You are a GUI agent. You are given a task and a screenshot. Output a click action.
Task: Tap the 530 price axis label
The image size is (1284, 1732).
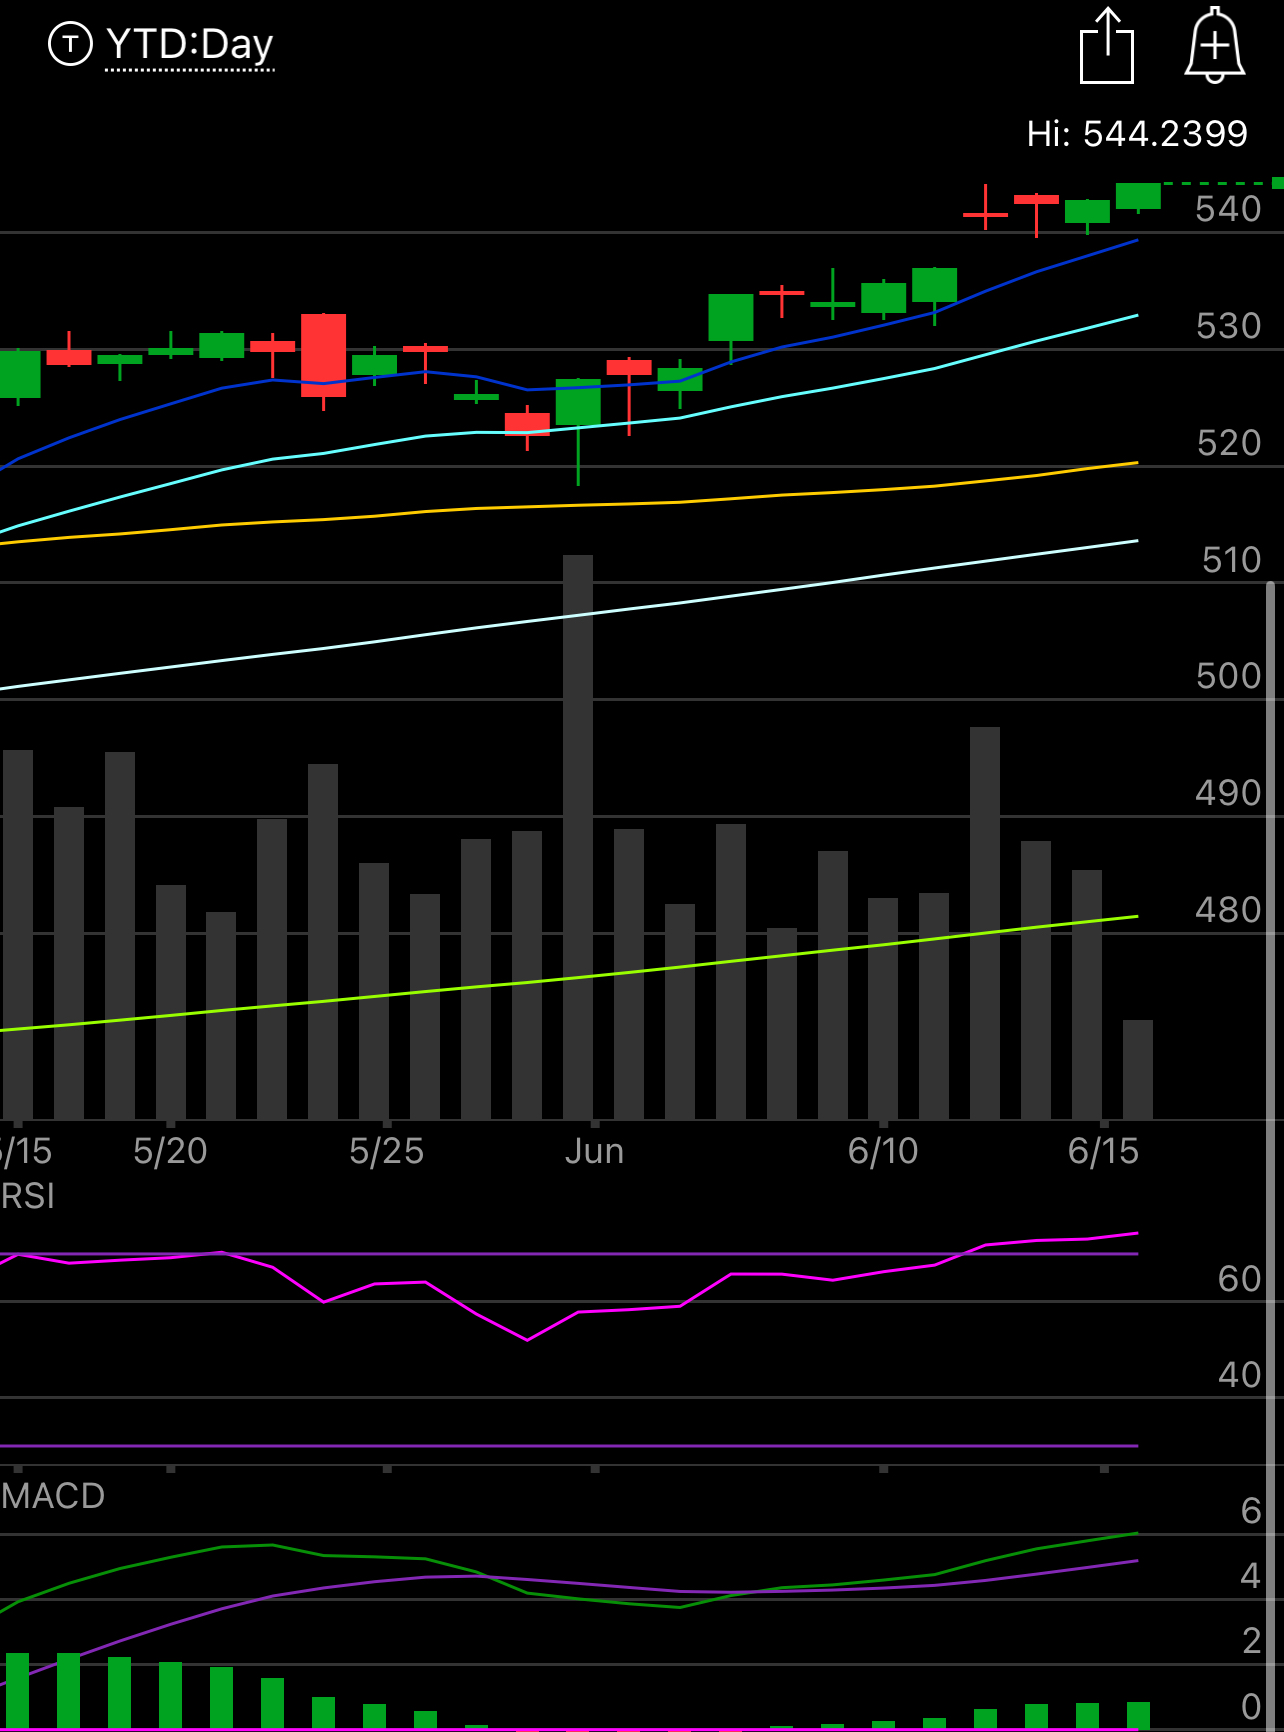(x=1228, y=326)
